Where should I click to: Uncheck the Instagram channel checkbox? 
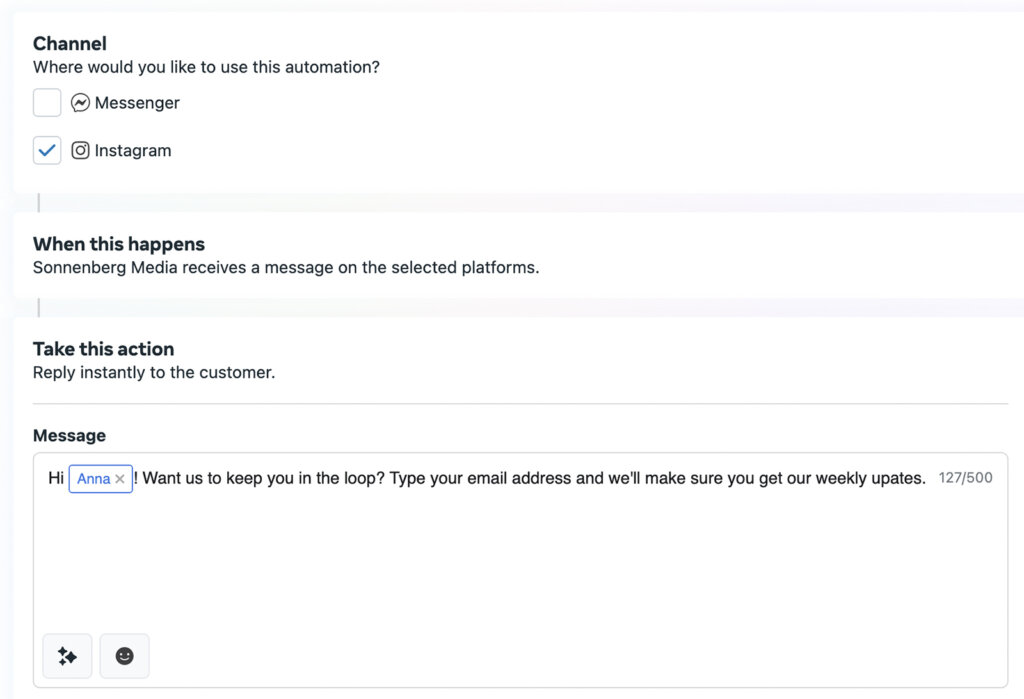point(47,151)
